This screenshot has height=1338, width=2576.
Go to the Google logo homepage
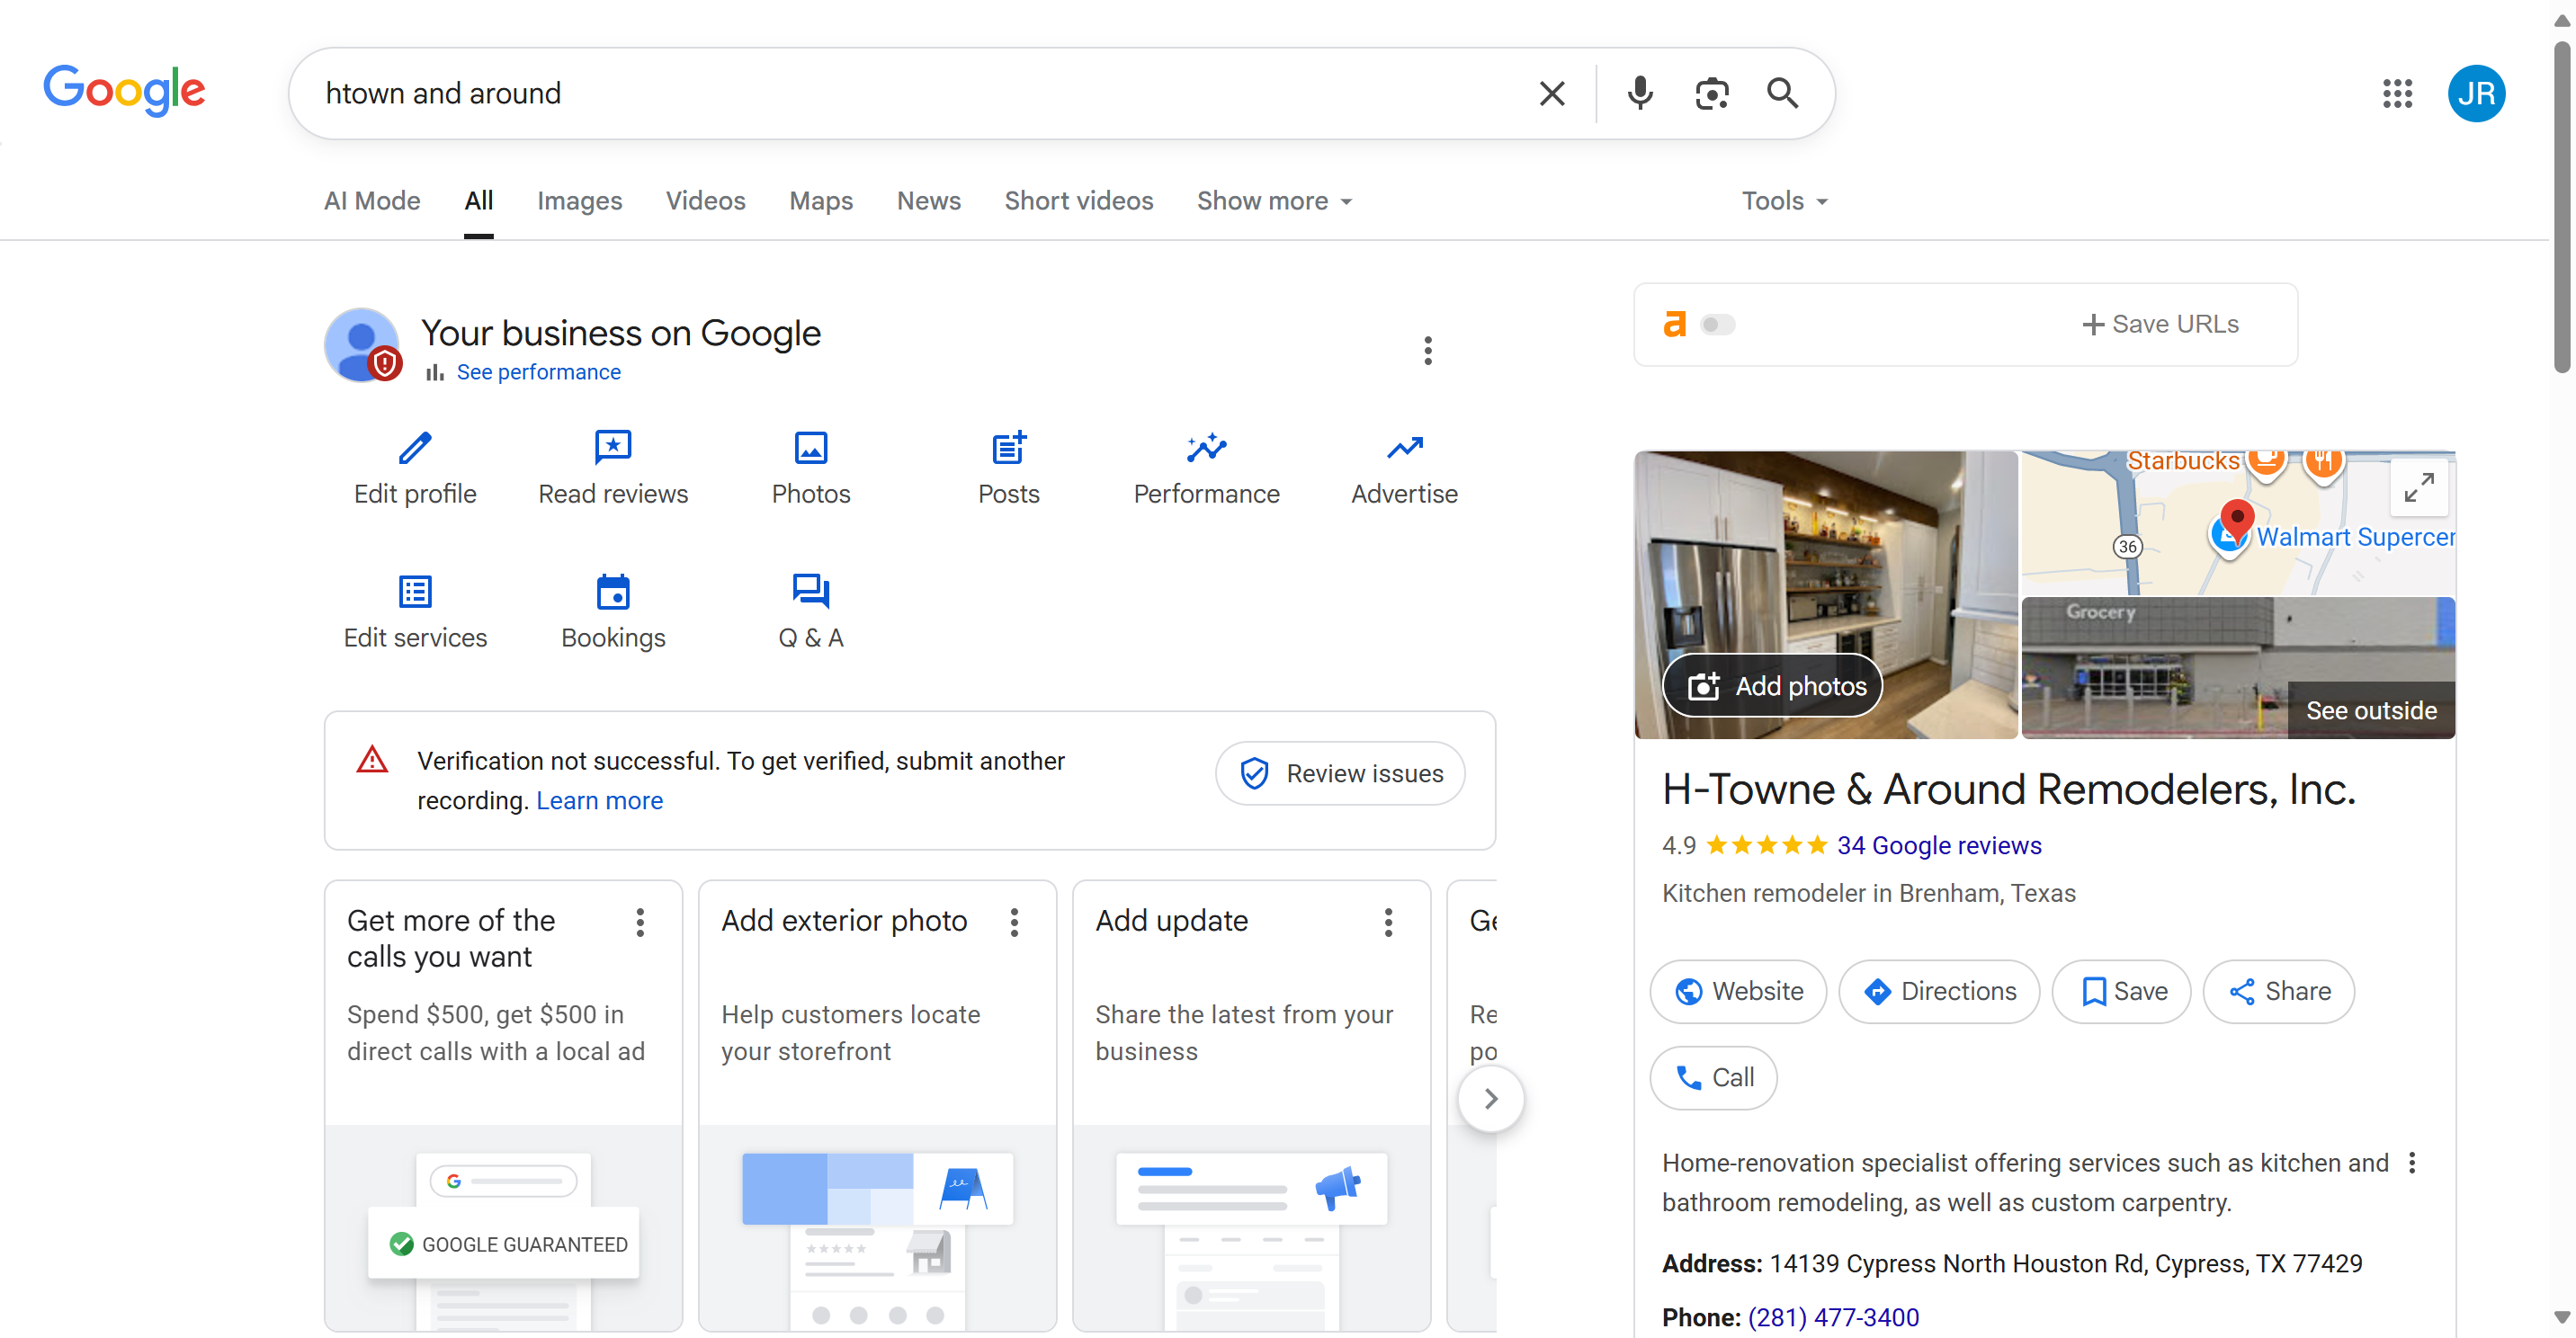124,91
